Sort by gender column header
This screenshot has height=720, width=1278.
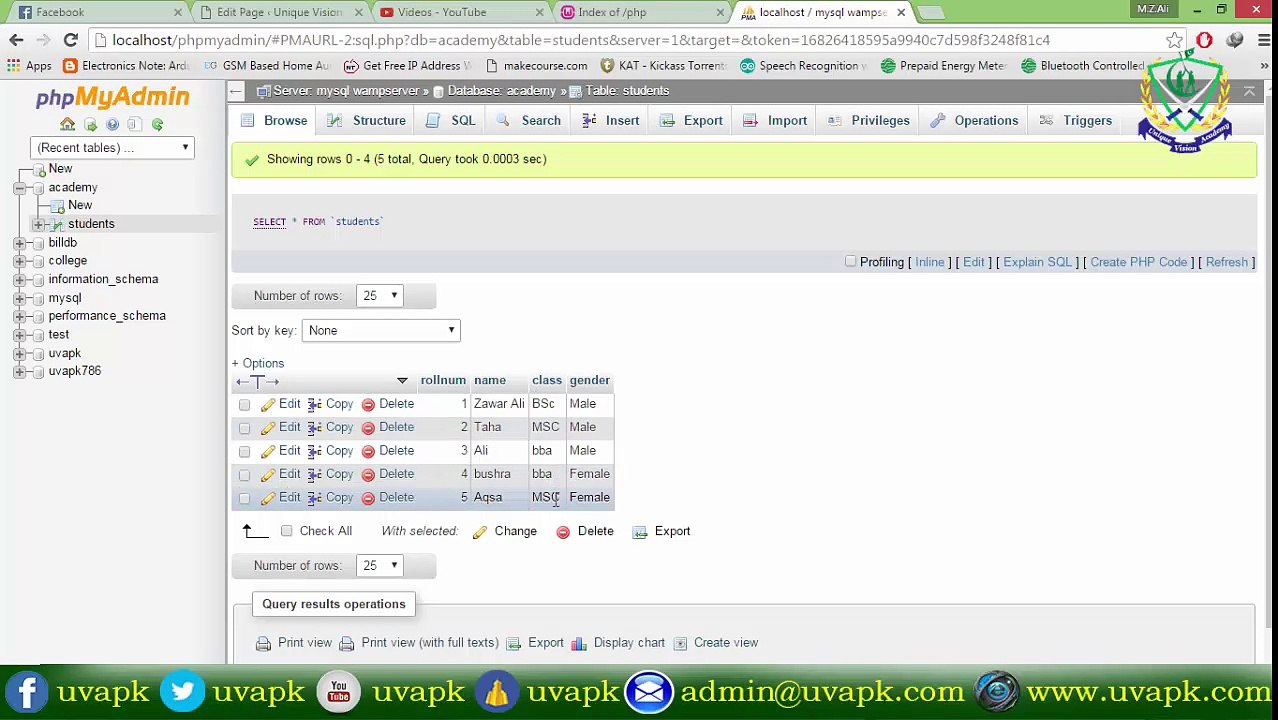click(589, 381)
